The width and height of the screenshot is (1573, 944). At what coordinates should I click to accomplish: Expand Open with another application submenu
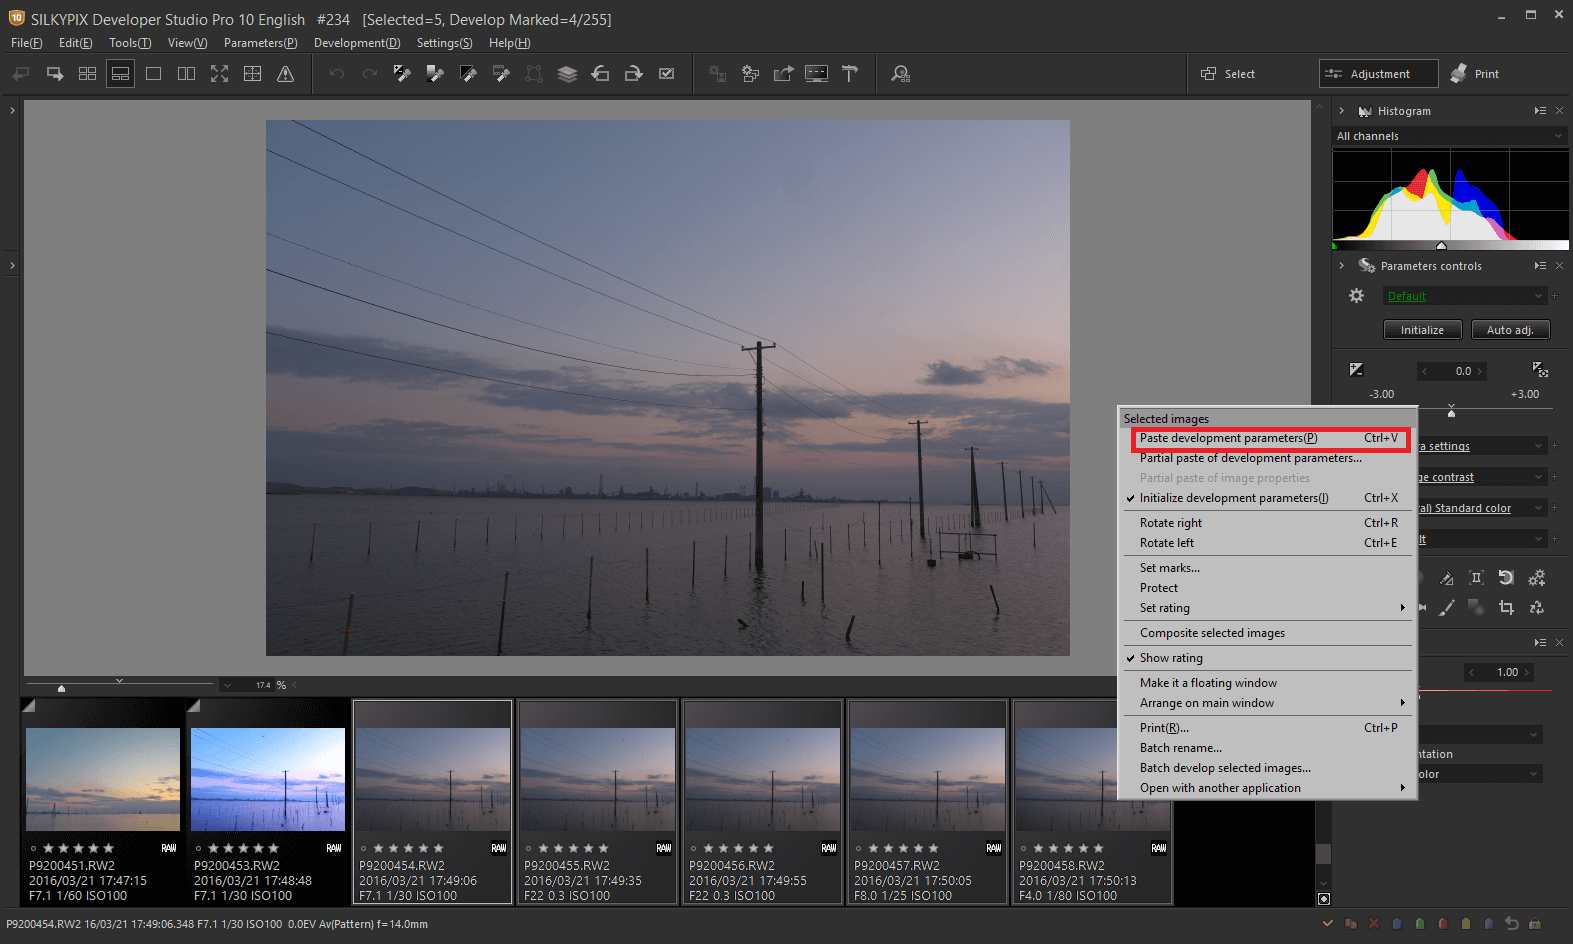pyautogui.click(x=1267, y=788)
